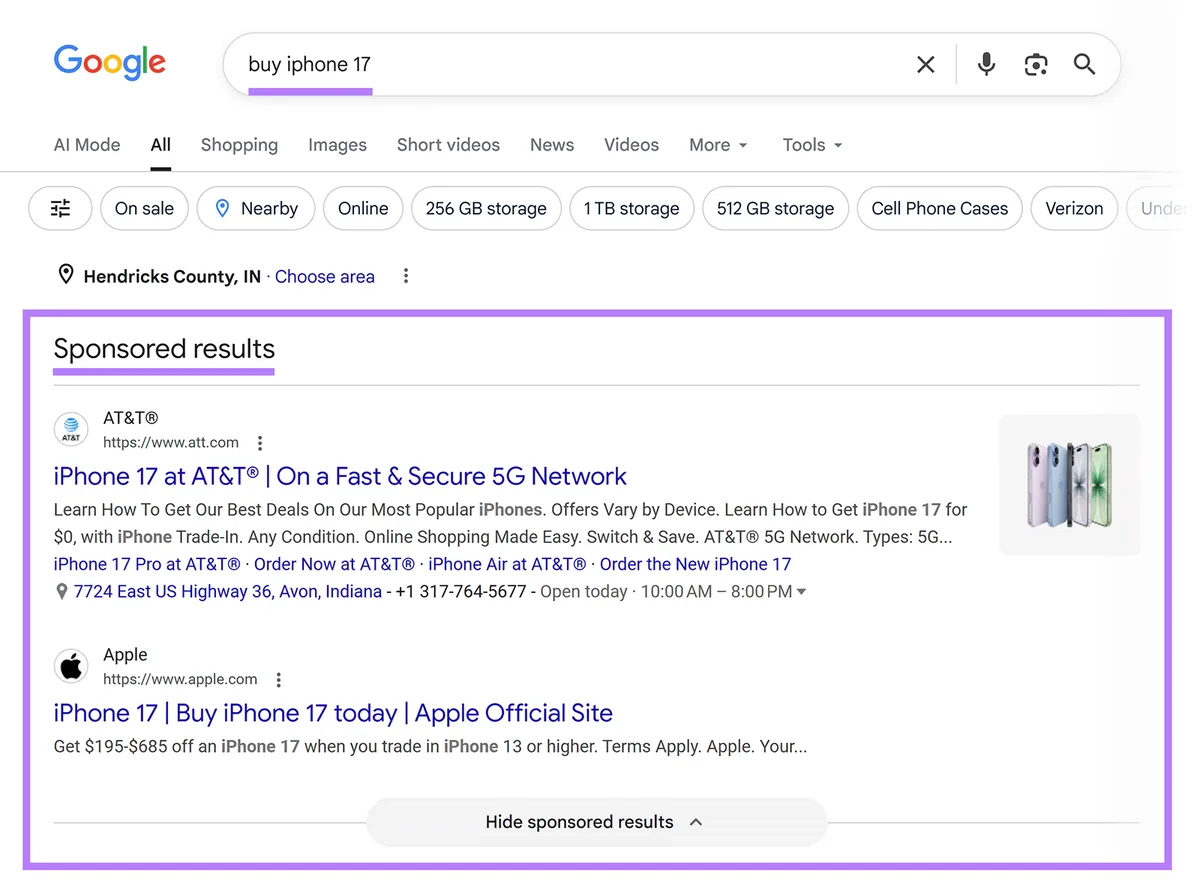1200x880 pixels.
Task: Click the Apple favicon logo
Action: point(71,666)
